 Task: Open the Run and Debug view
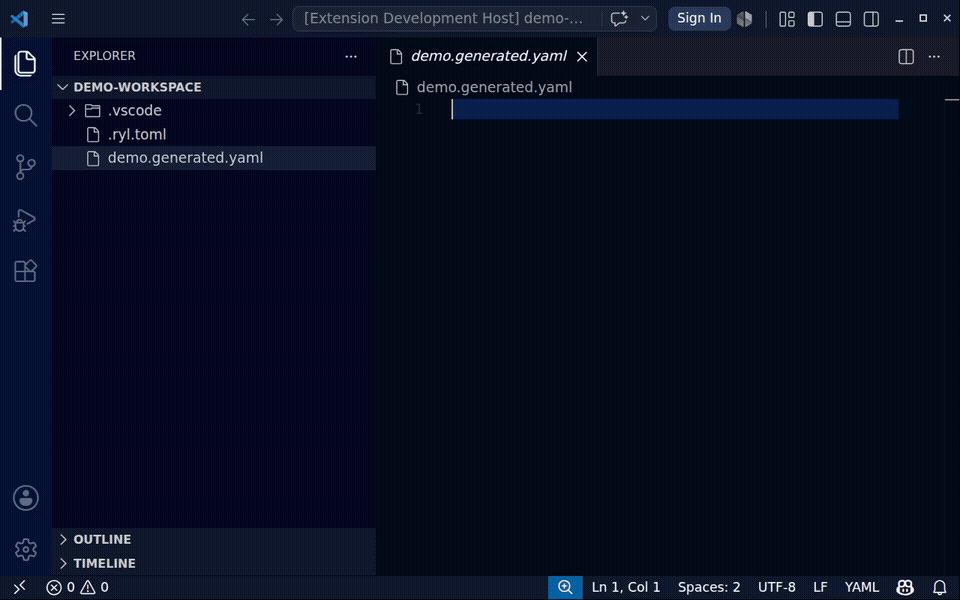tap(25, 220)
